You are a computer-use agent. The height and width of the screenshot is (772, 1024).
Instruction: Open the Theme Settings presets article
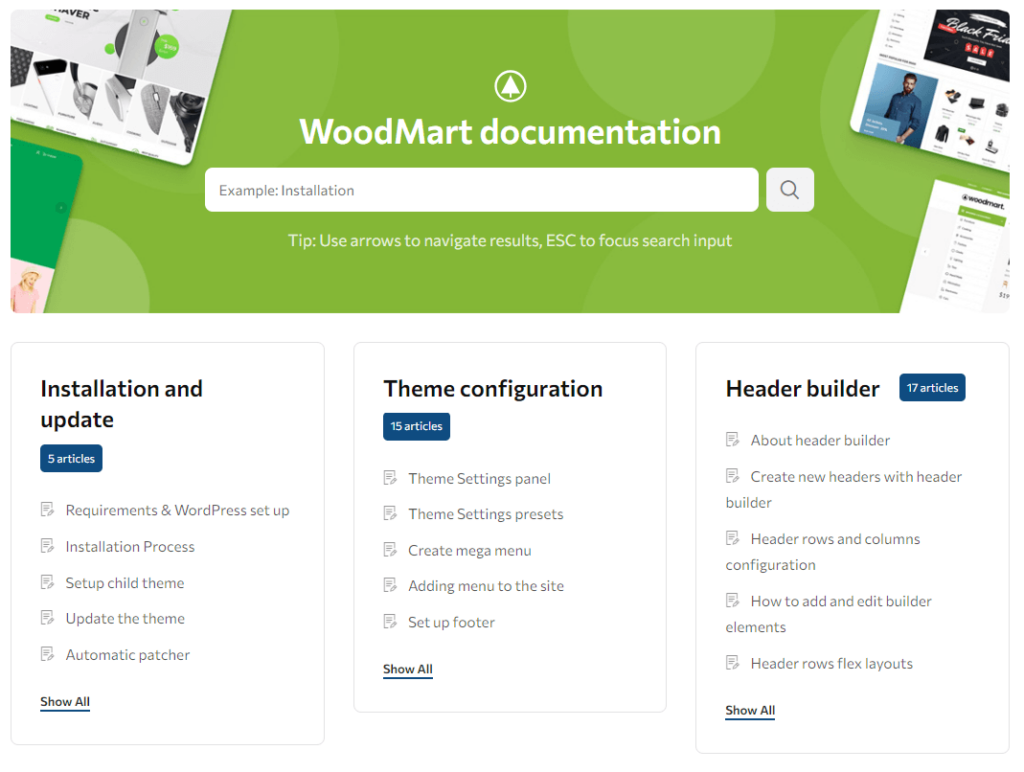tap(486, 514)
